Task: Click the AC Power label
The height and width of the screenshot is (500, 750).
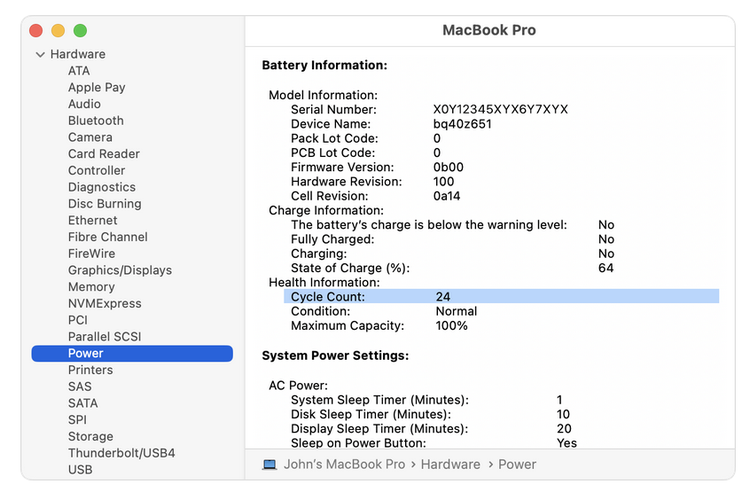Action: 298,386
